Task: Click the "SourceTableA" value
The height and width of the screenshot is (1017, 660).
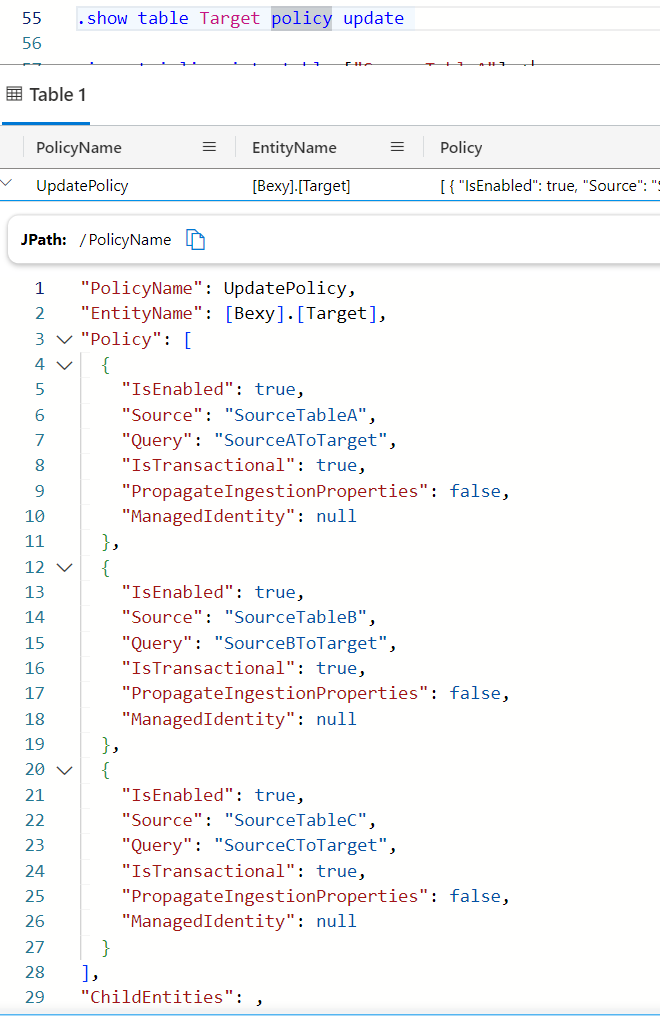Action: tap(296, 415)
